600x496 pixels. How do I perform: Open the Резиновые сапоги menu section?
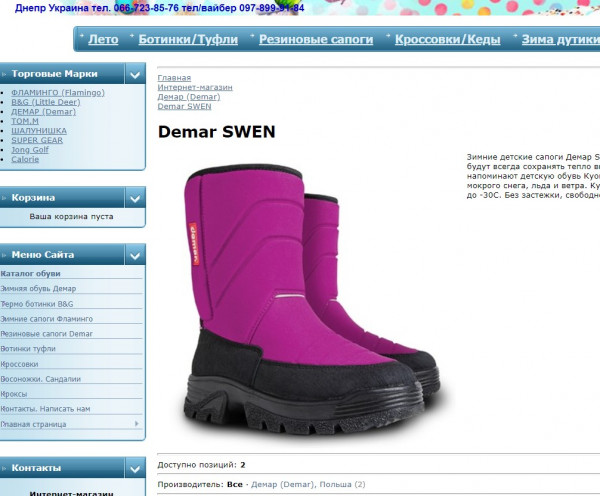[316, 39]
